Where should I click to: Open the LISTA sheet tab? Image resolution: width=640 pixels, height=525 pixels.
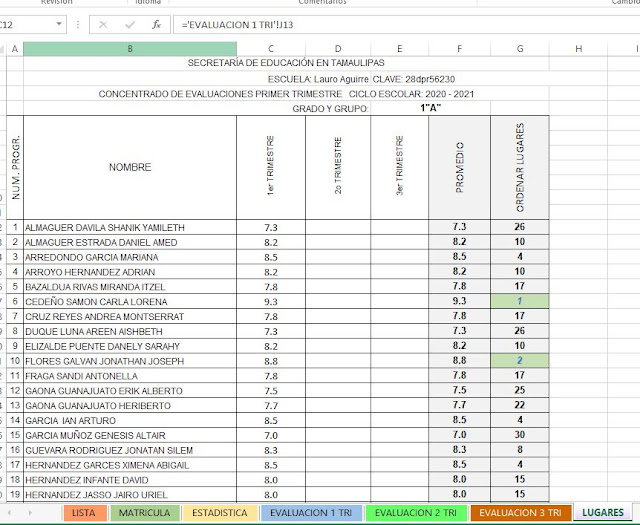pyautogui.click(x=84, y=513)
